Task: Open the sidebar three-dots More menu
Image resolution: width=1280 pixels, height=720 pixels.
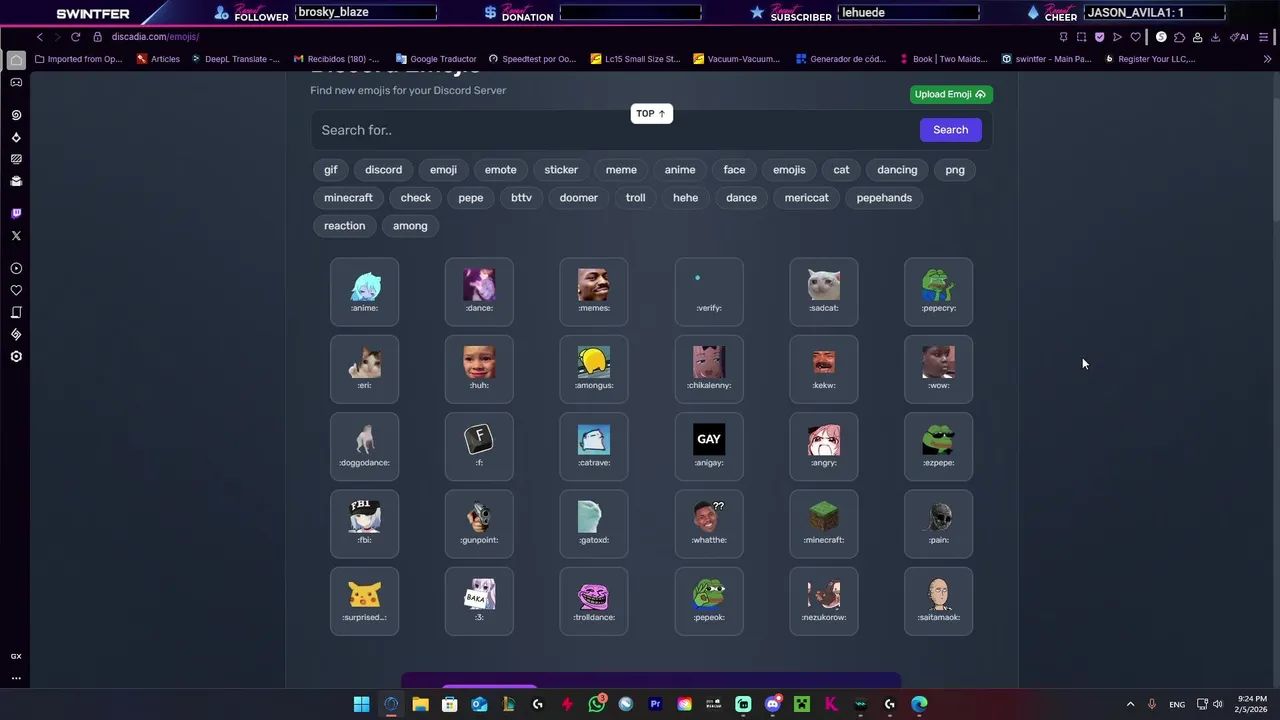Action: 16,678
